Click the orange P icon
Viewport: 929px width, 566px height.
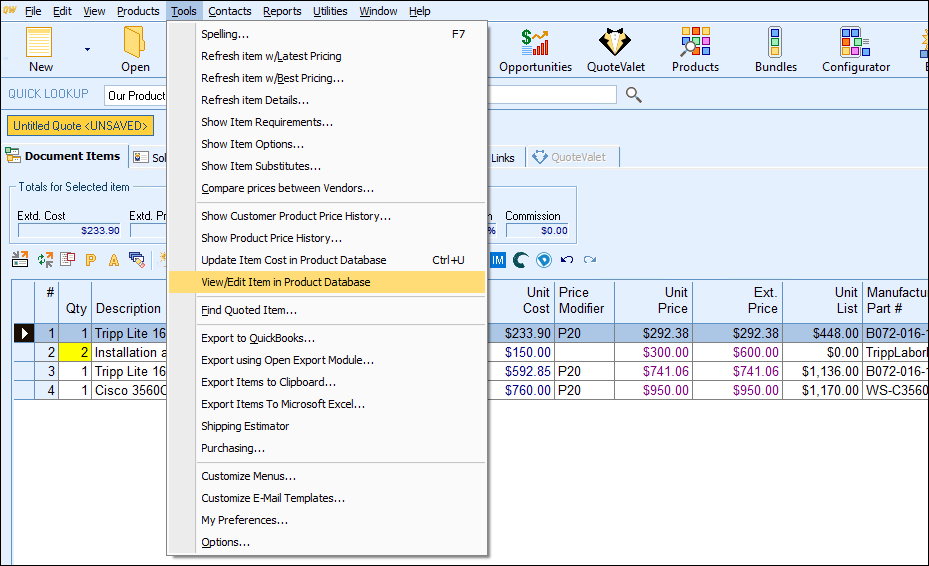coord(90,260)
